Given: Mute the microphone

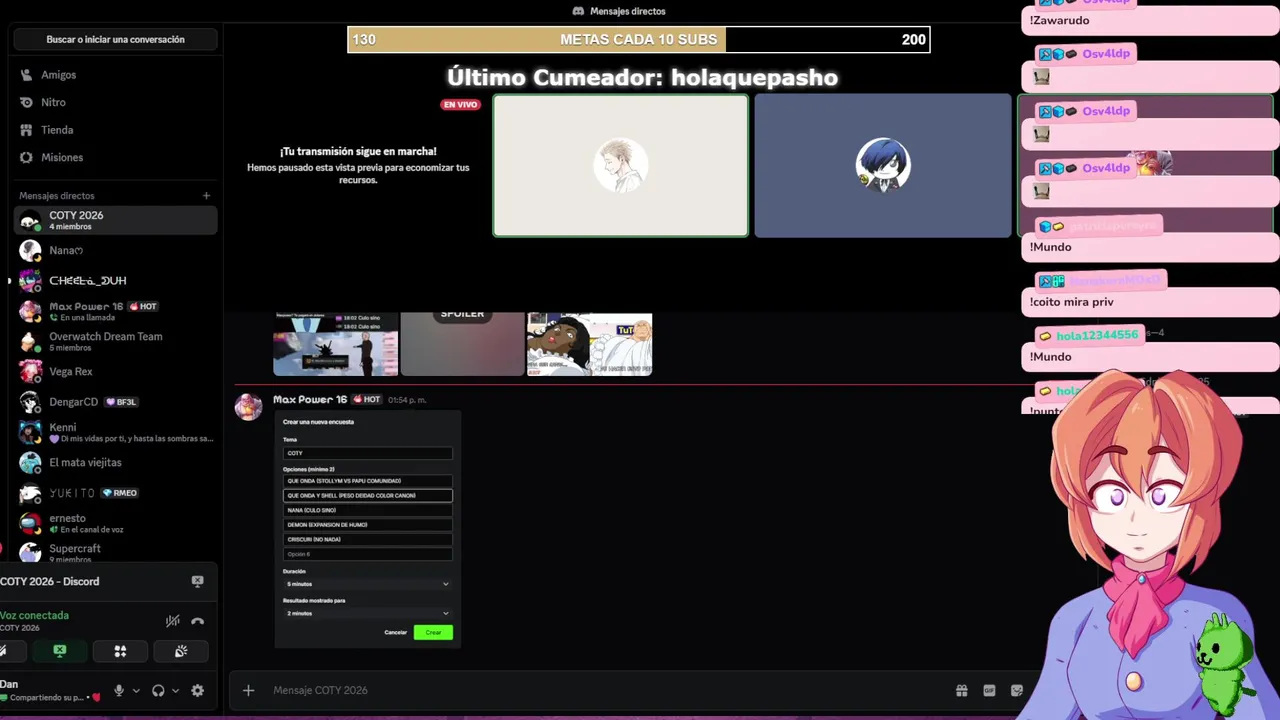Looking at the screenshot, I should click(x=119, y=690).
